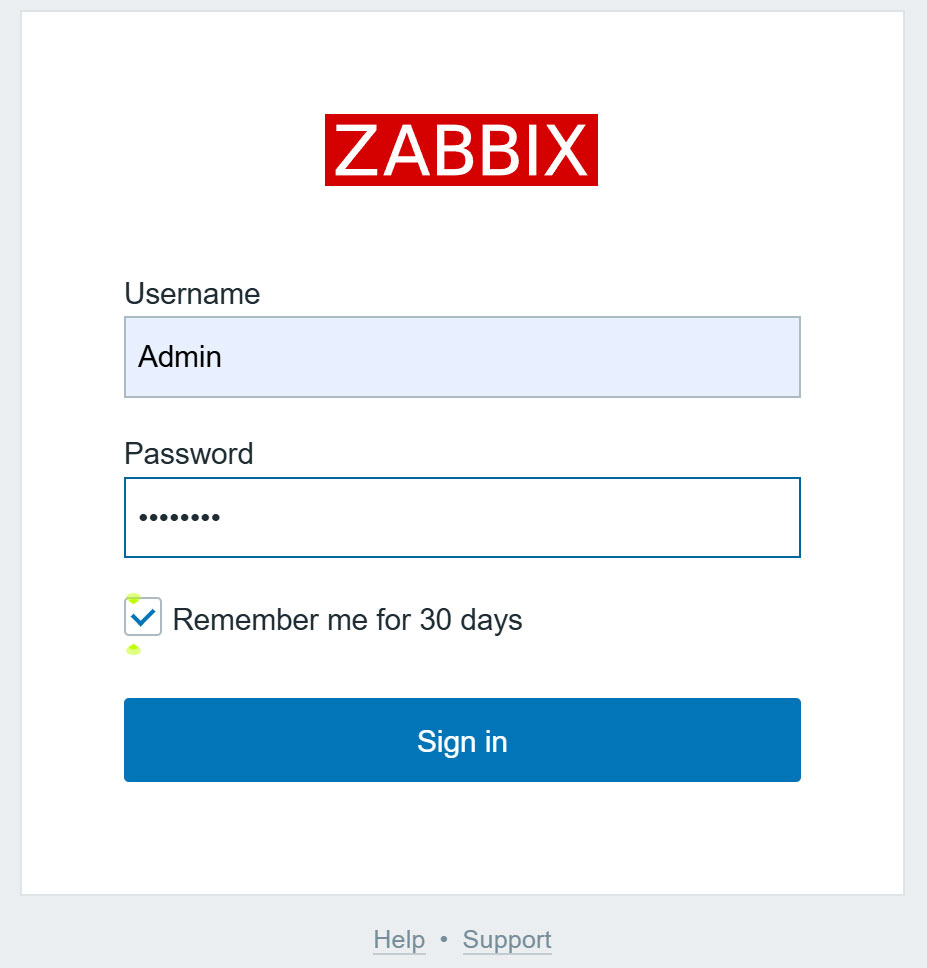Visit Help in the page footer
The height and width of the screenshot is (968, 927).
click(x=399, y=940)
